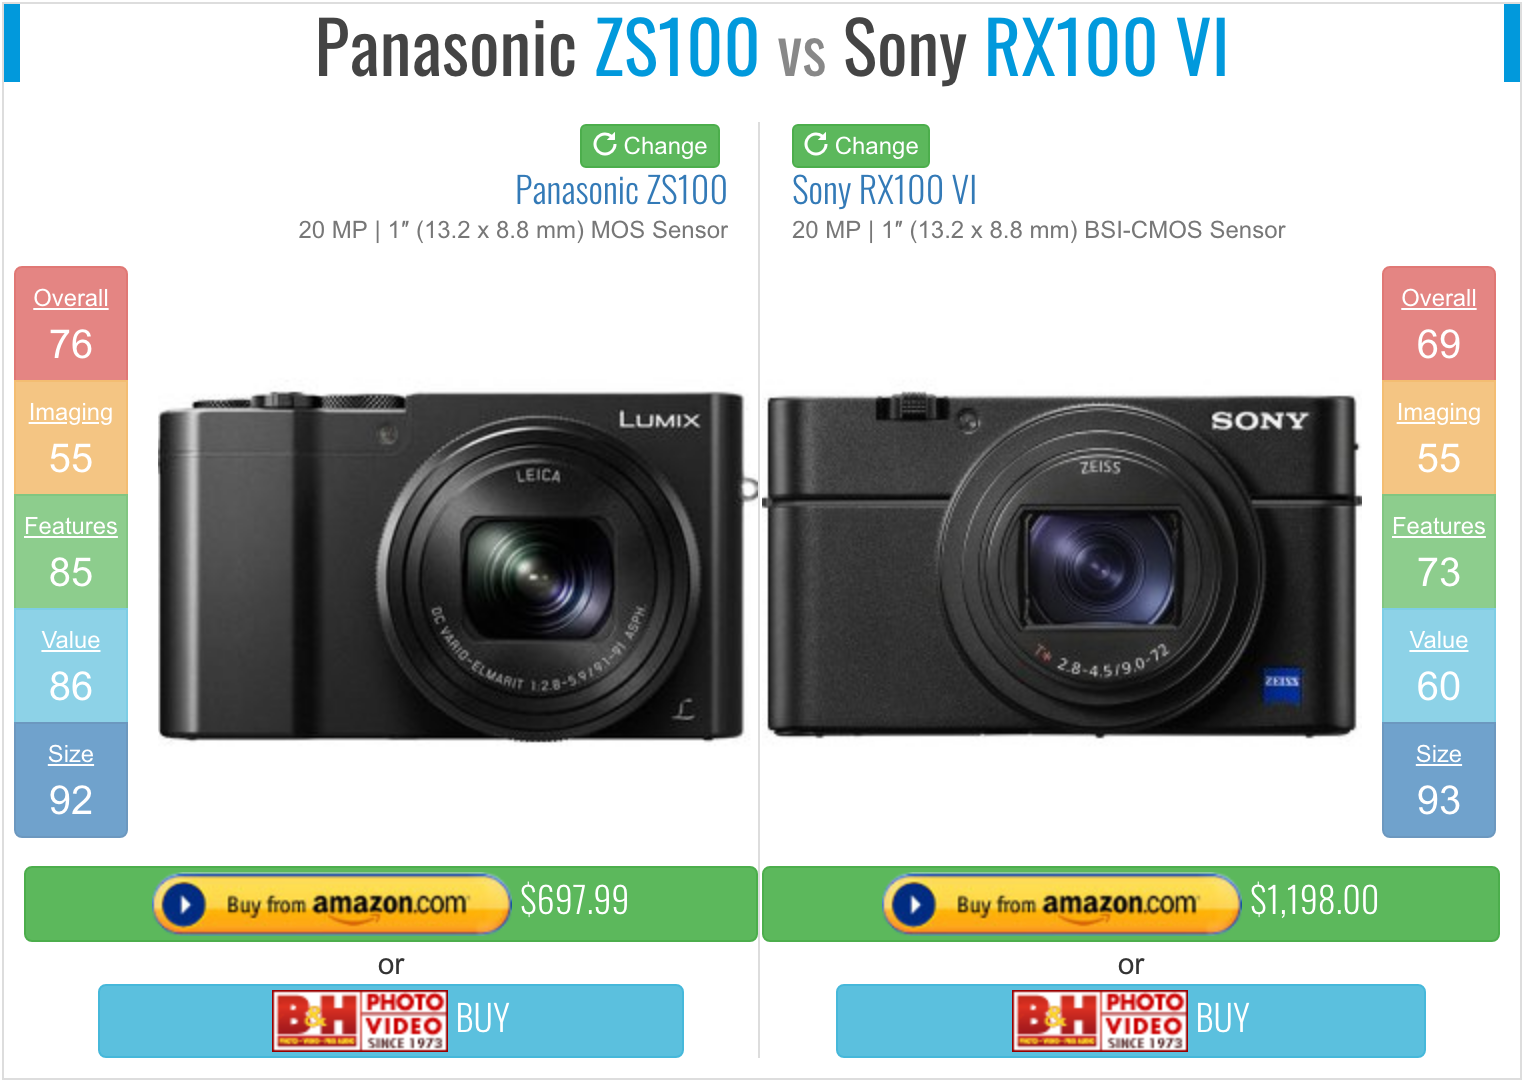
Task: Click the B&H BUY button for Sony
Action: point(1131,1021)
